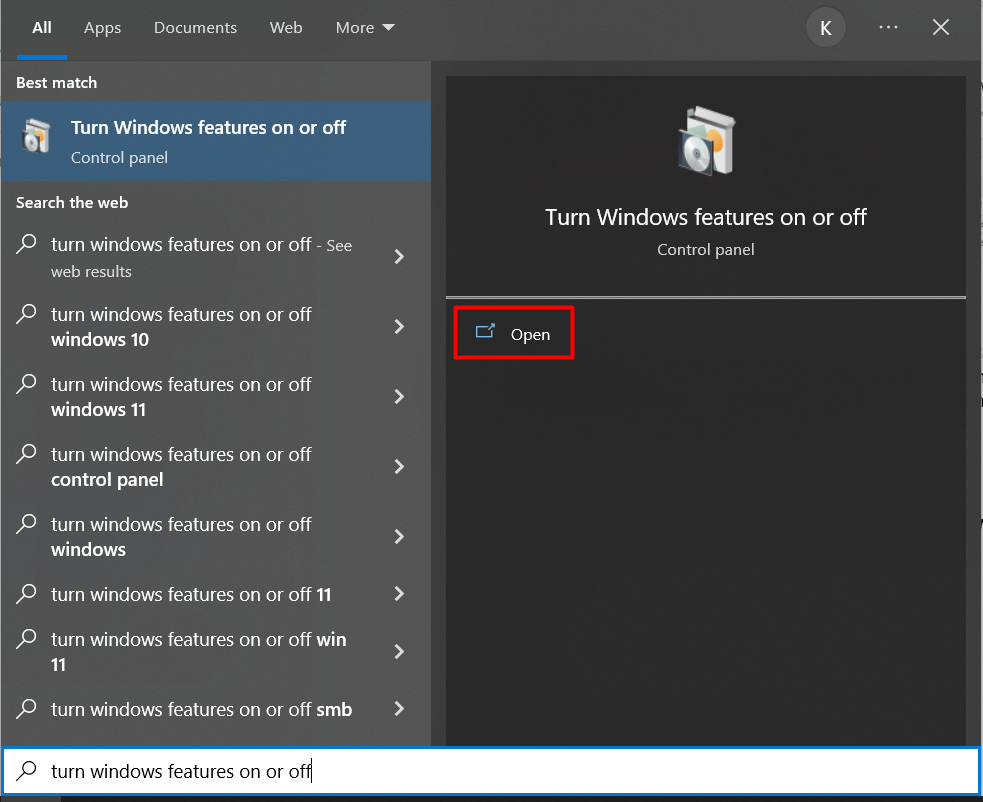Open the 'See web results' suggestion
The height and width of the screenshot is (802, 983).
pyautogui.click(x=216, y=257)
